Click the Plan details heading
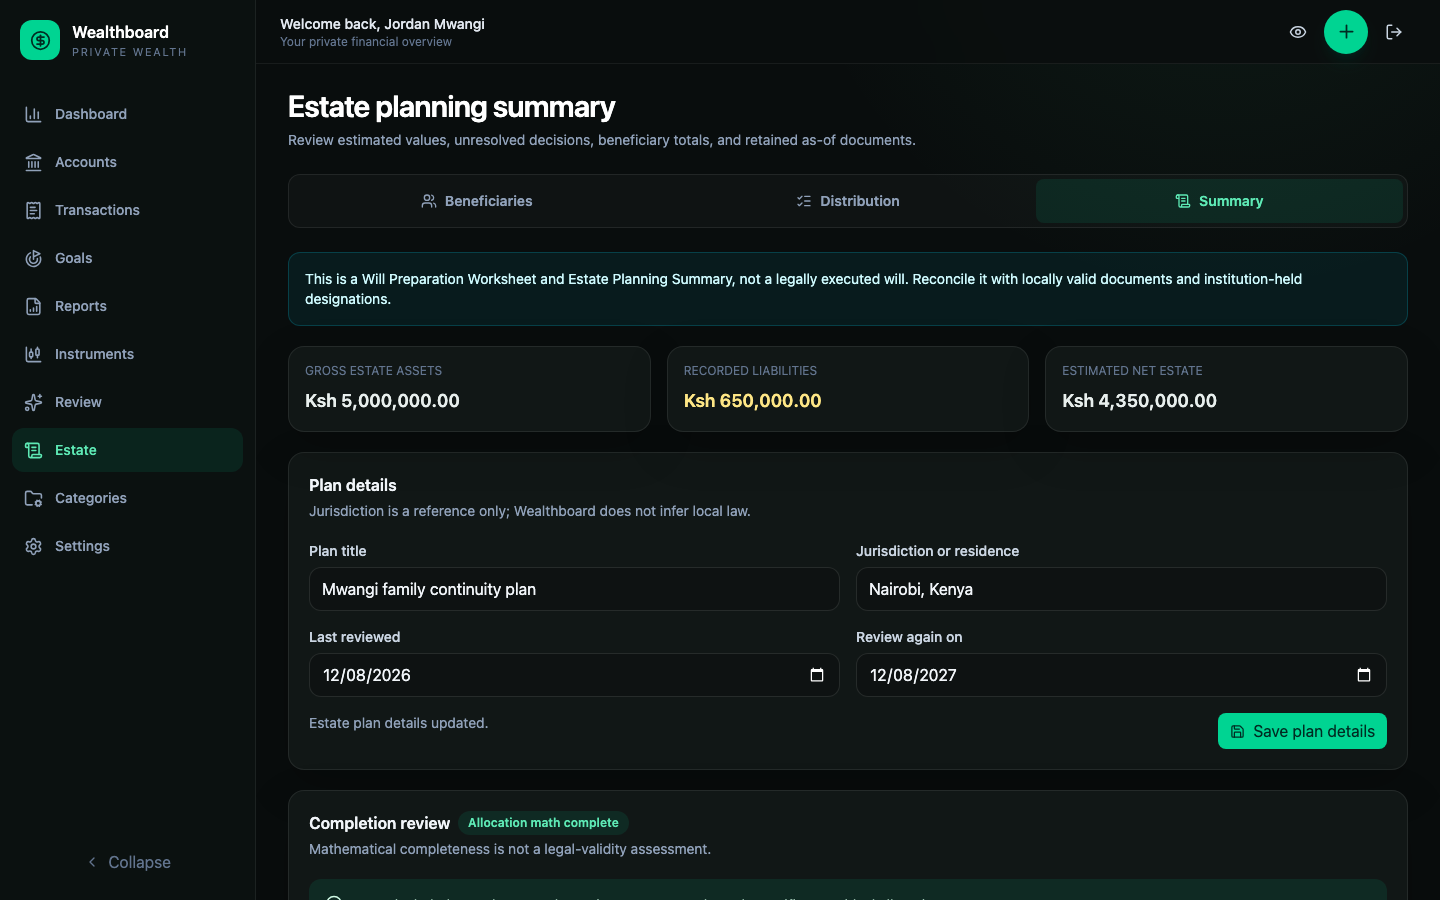The width and height of the screenshot is (1440, 900). (x=352, y=485)
